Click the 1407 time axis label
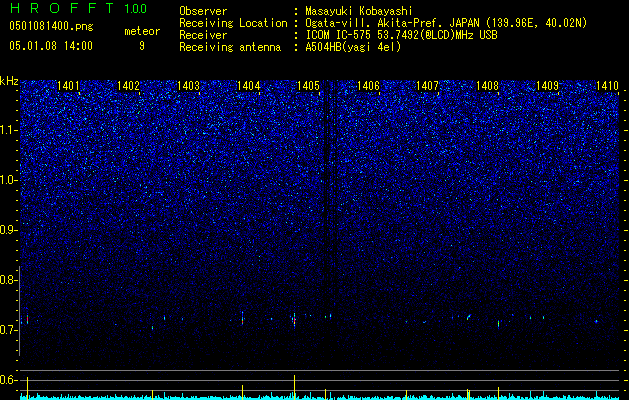Viewport: 629px width, 400px height. point(427,85)
